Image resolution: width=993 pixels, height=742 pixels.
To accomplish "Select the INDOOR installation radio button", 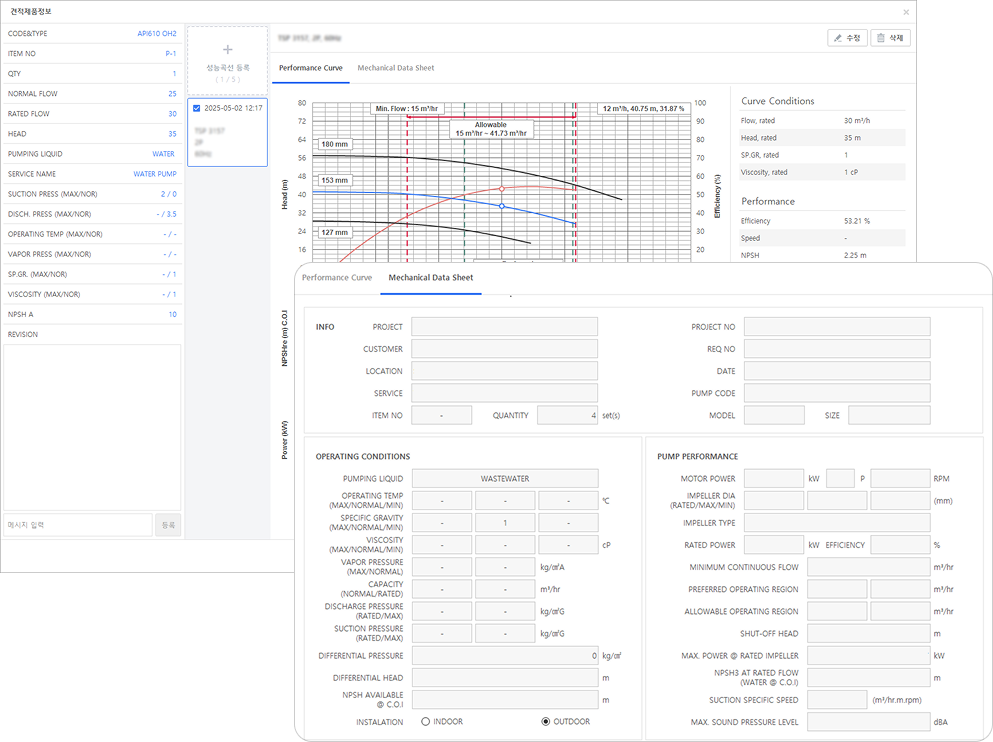I will coord(426,721).
